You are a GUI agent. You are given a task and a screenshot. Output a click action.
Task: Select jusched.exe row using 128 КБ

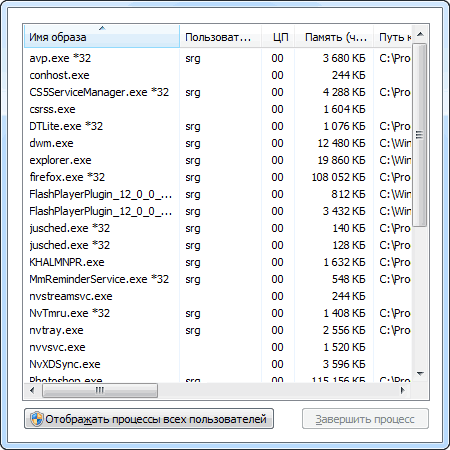point(218,245)
